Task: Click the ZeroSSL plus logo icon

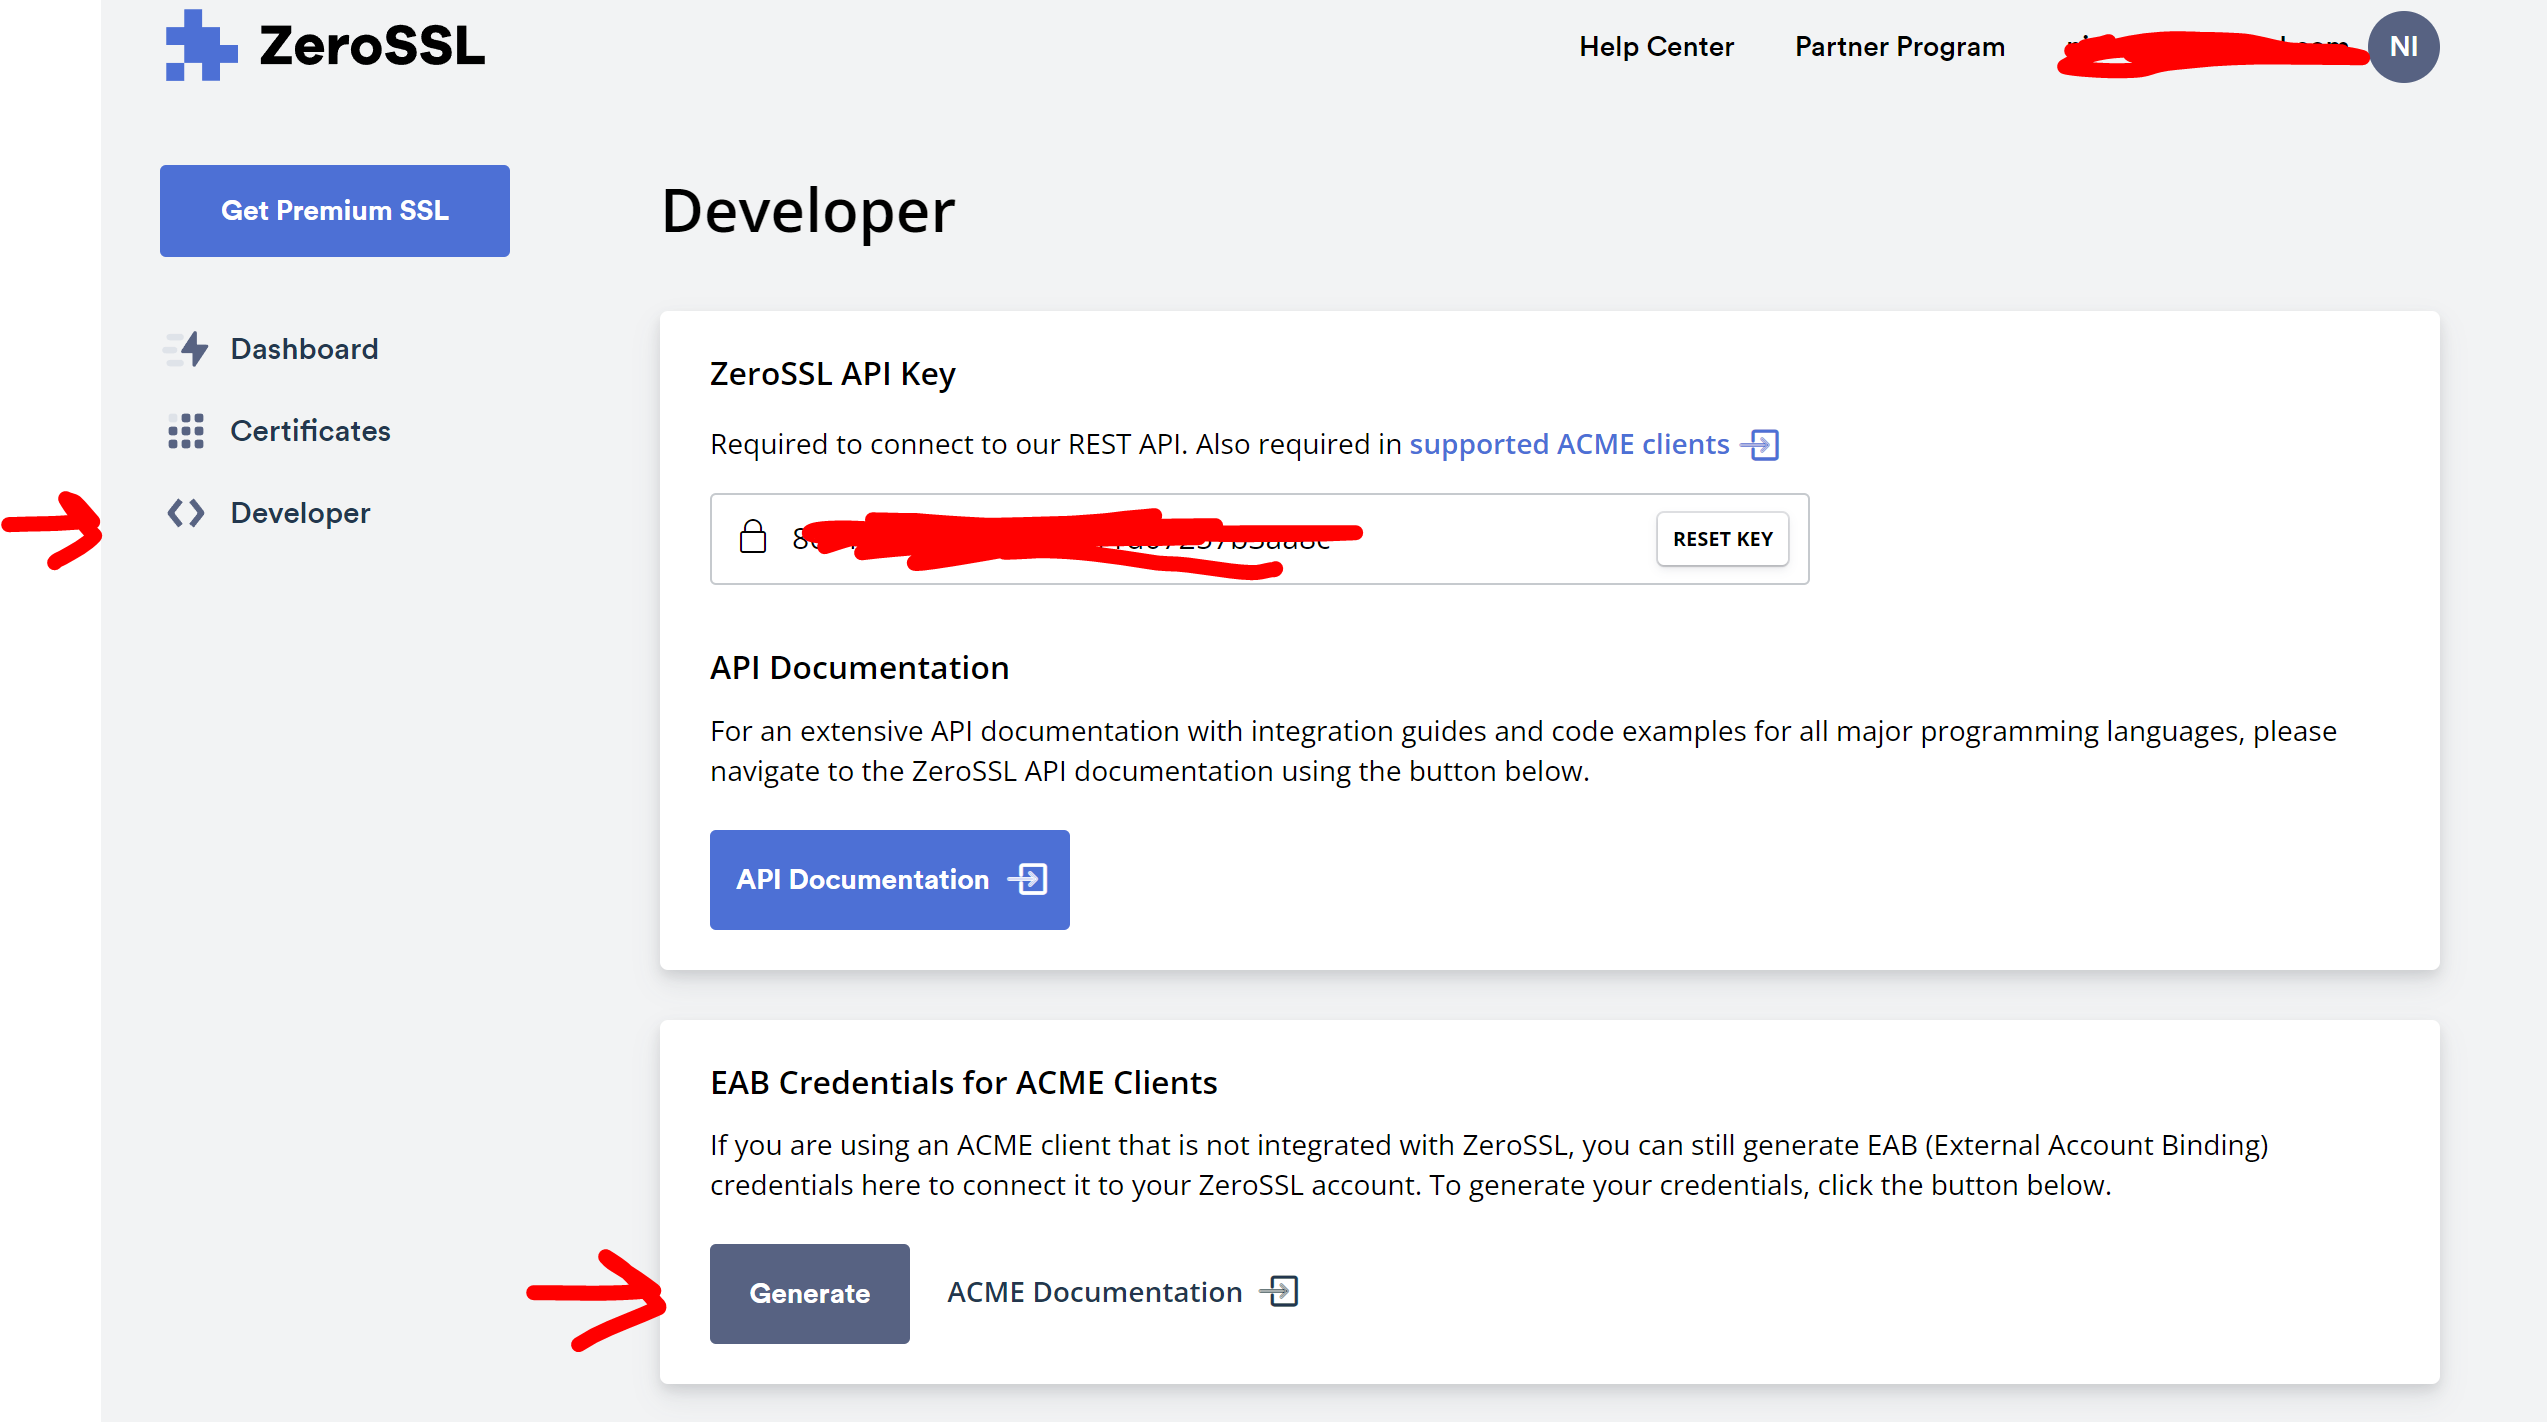Action: 201,46
